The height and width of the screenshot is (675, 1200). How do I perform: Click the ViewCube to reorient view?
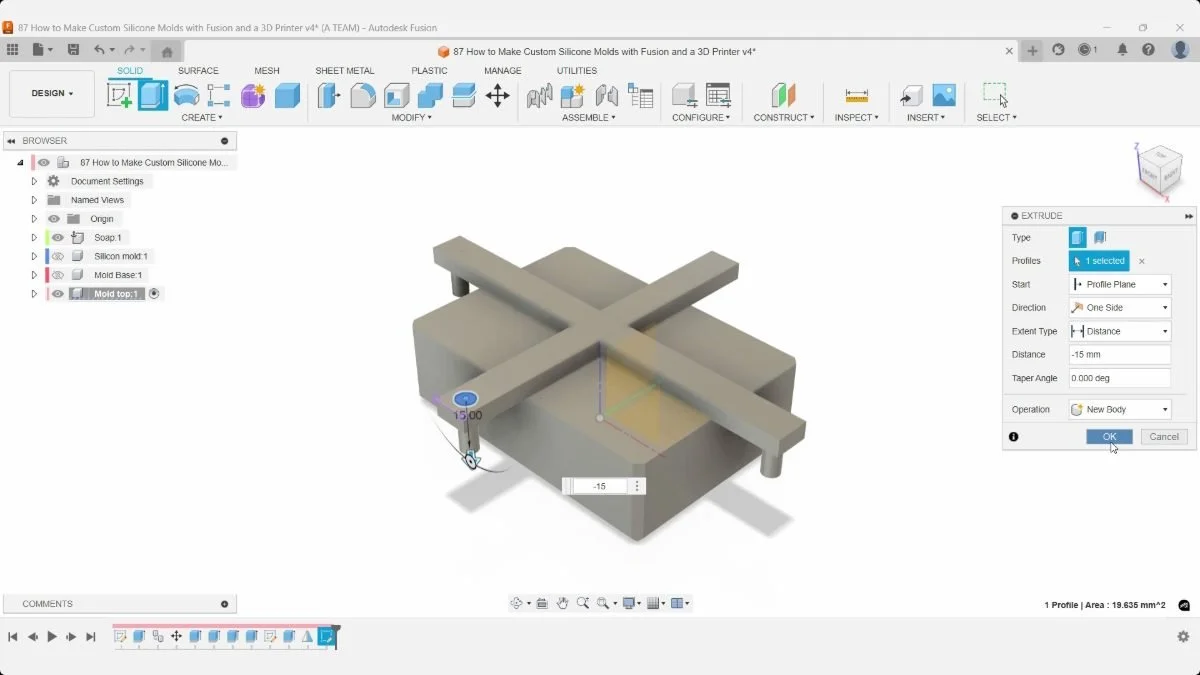pyautogui.click(x=1159, y=170)
